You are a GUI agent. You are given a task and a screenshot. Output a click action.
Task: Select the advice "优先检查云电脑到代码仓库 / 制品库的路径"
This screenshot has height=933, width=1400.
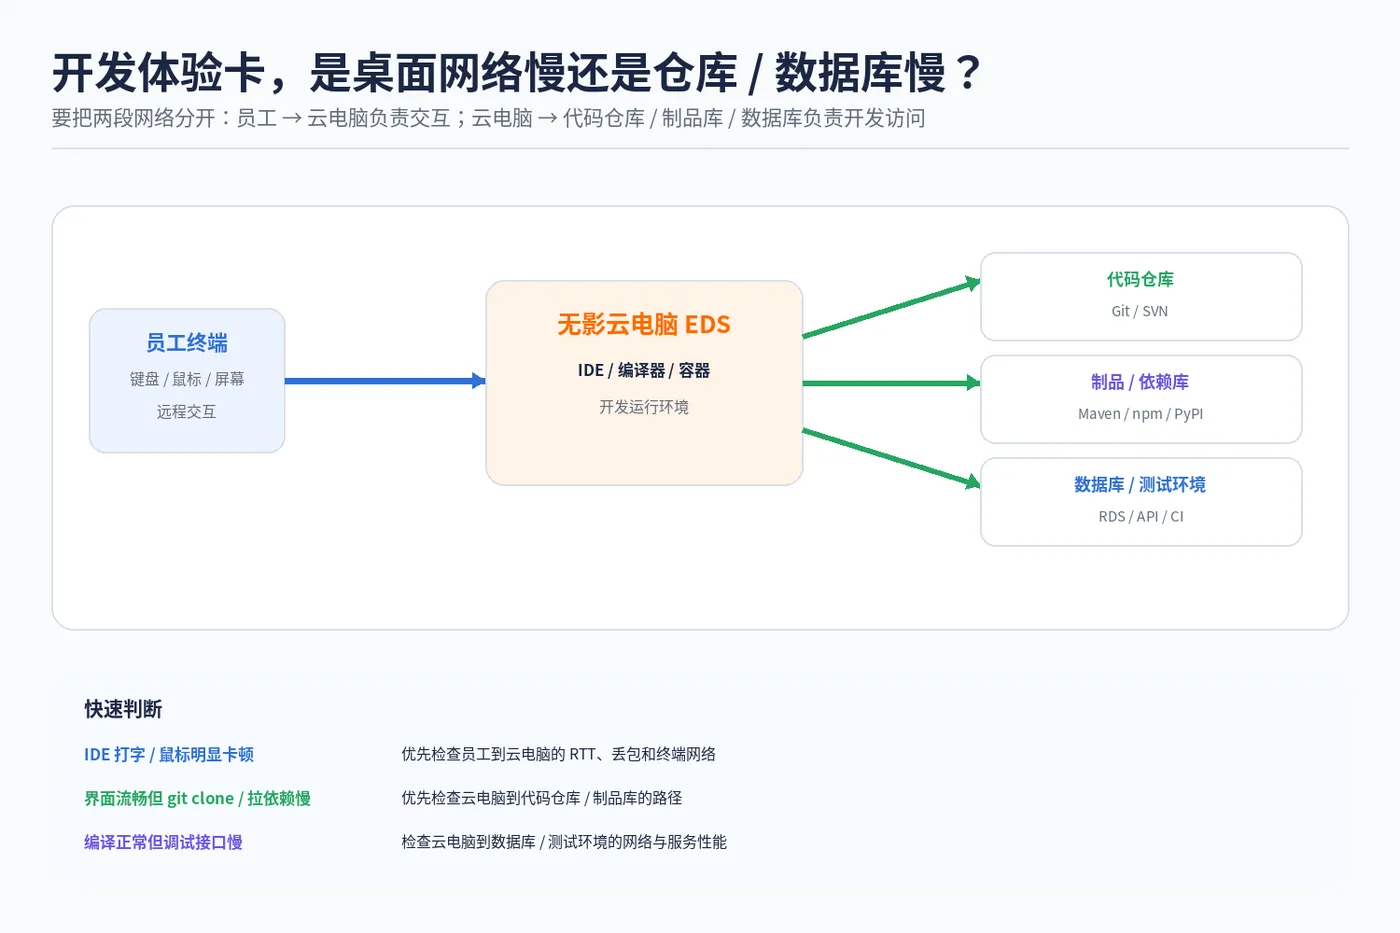coord(542,798)
